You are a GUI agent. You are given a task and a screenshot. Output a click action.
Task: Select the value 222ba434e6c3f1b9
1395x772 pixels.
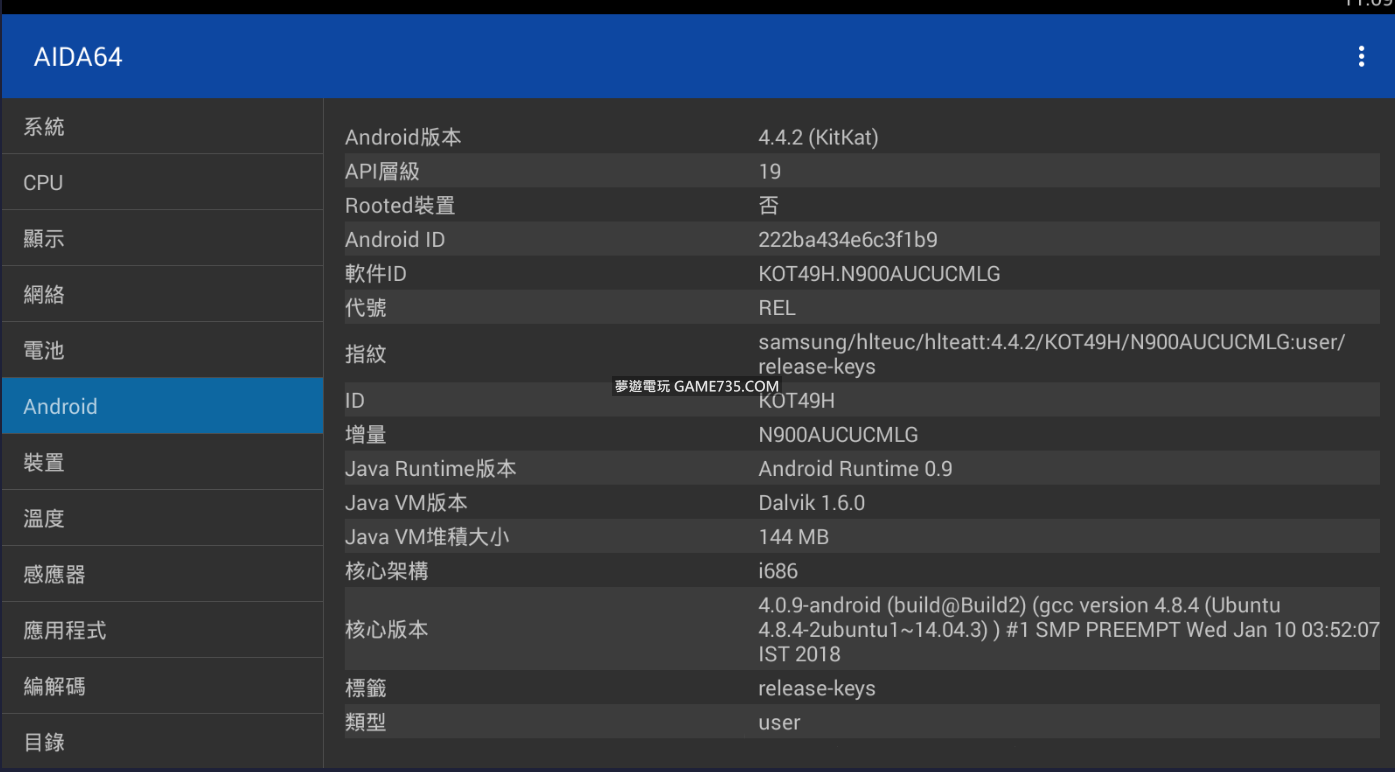click(x=848, y=239)
